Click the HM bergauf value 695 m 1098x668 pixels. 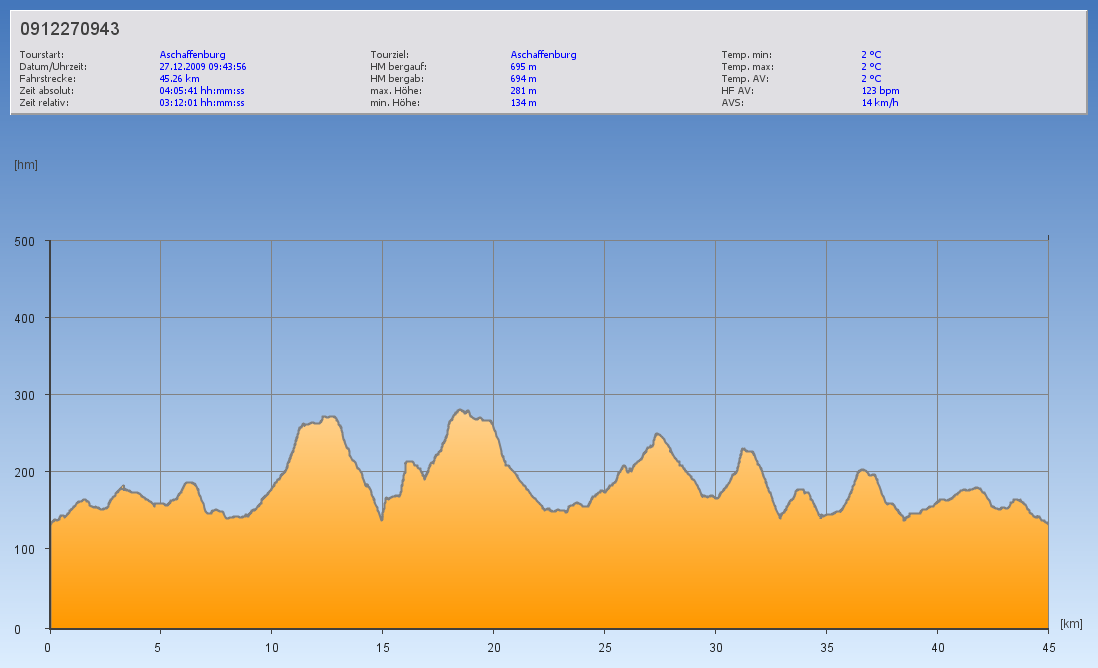click(524, 67)
